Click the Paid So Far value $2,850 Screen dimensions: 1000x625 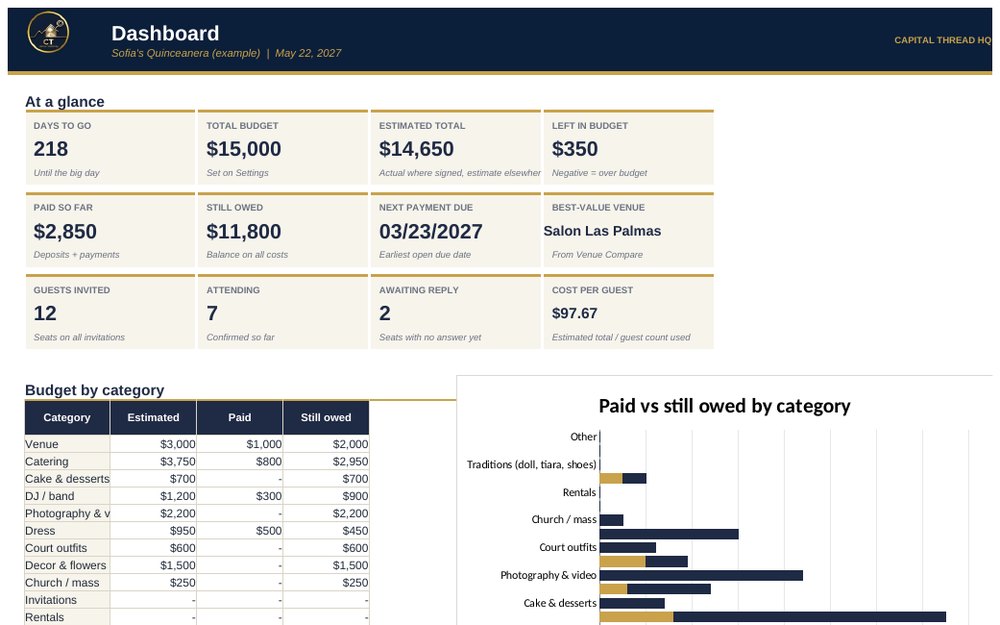[65, 232]
